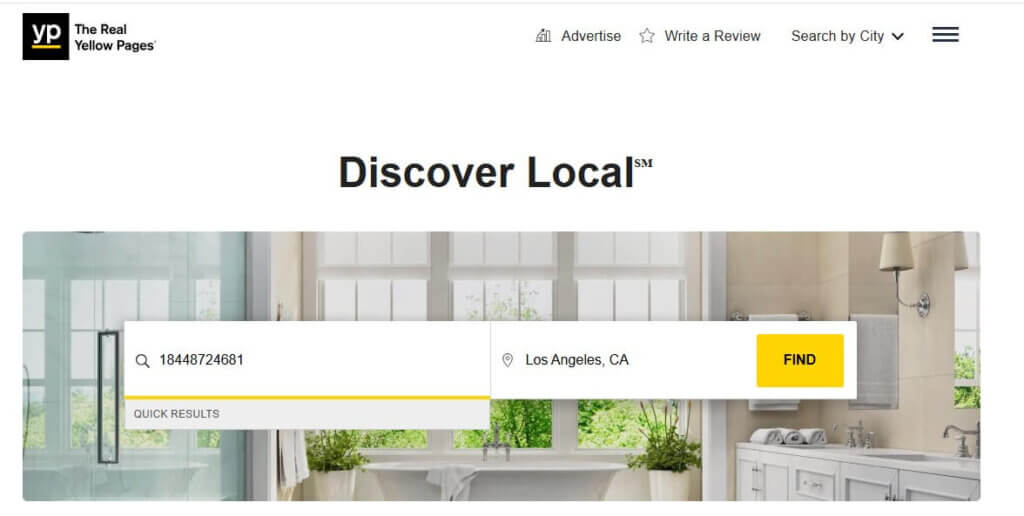This screenshot has height=516, width=1024.
Task: Click the SM service mark superscript
Action: click(x=643, y=163)
